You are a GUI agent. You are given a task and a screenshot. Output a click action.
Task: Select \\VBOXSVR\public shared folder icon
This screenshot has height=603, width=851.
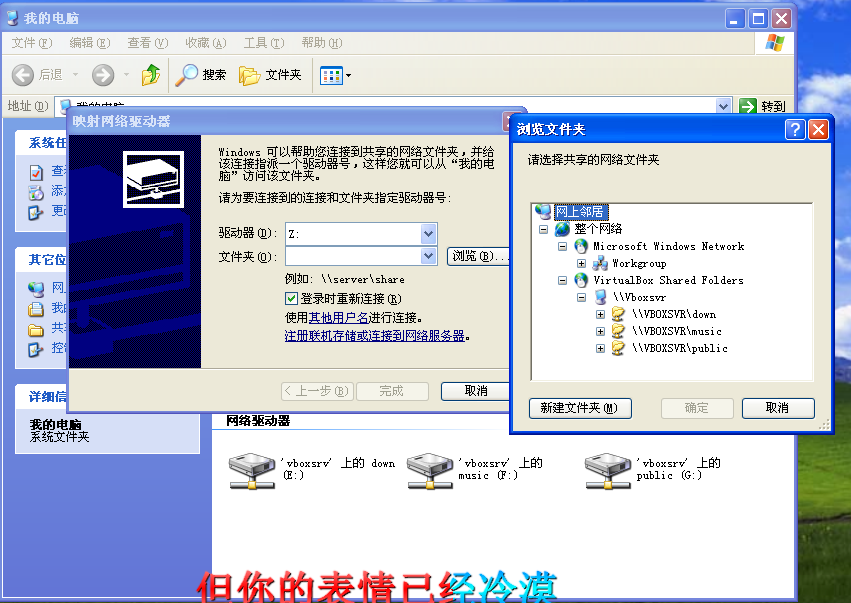pos(618,348)
